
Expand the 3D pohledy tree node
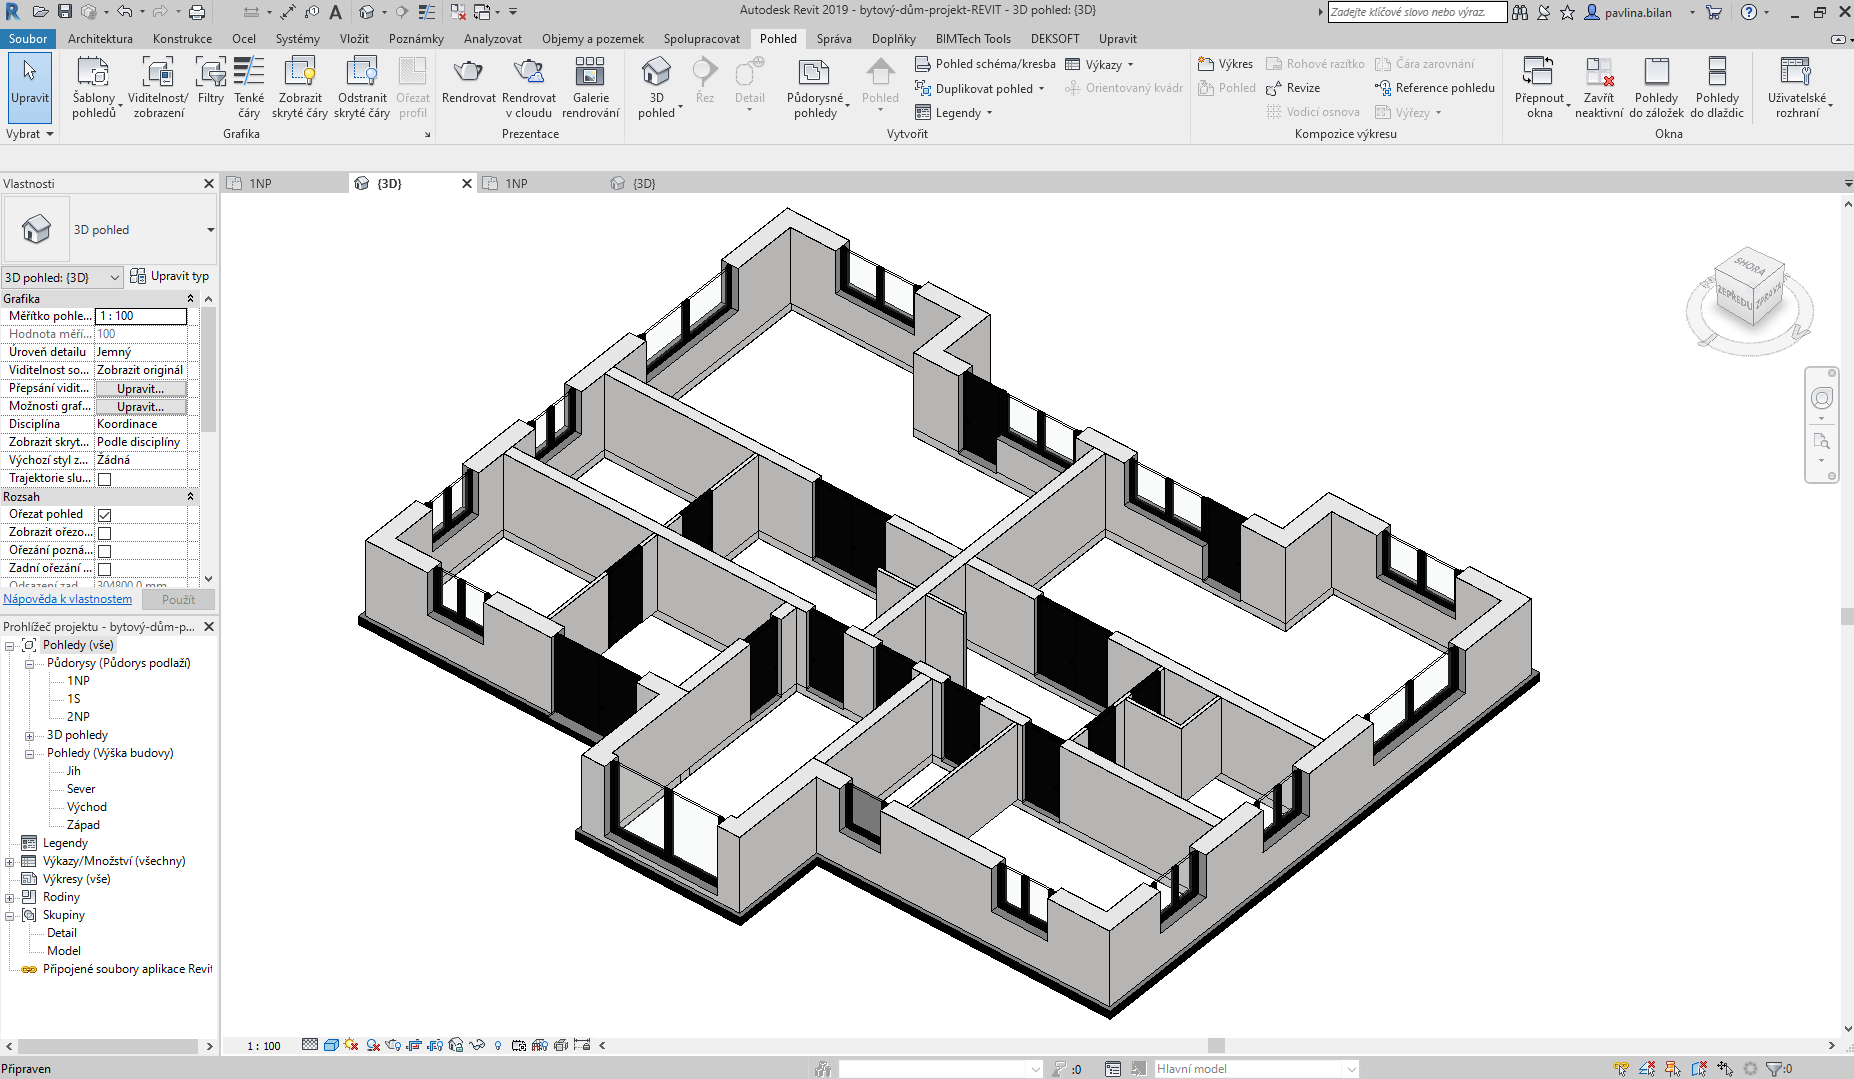point(29,735)
